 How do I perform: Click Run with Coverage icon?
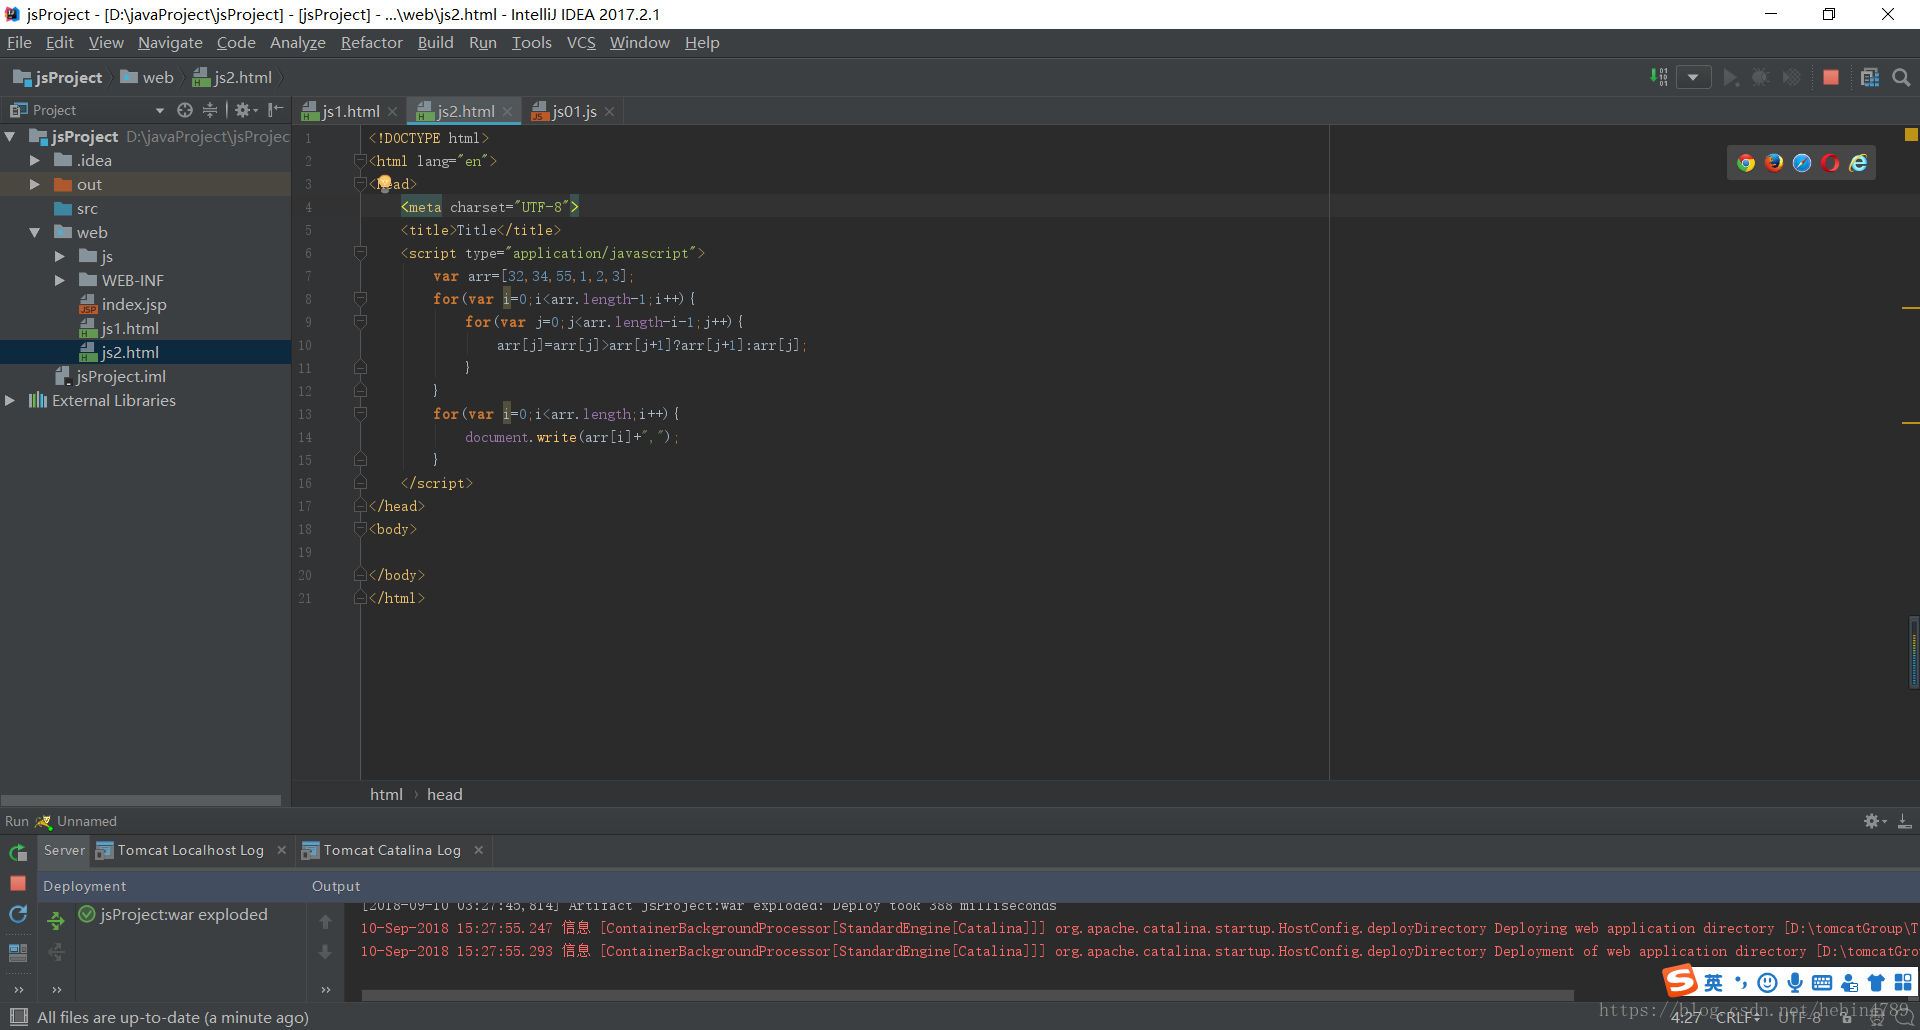1792,77
